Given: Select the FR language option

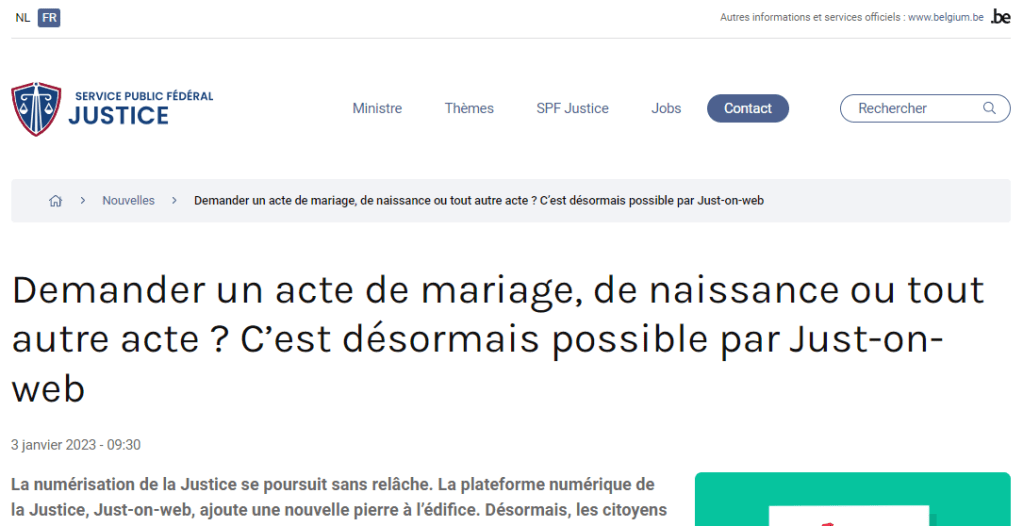Looking at the screenshot, I should click(x=49, y=18).
